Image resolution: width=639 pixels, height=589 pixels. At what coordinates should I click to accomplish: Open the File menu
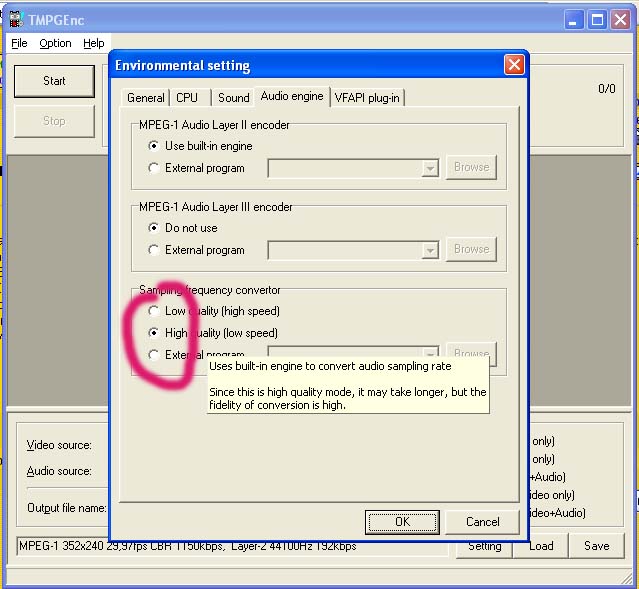point(19,43)
